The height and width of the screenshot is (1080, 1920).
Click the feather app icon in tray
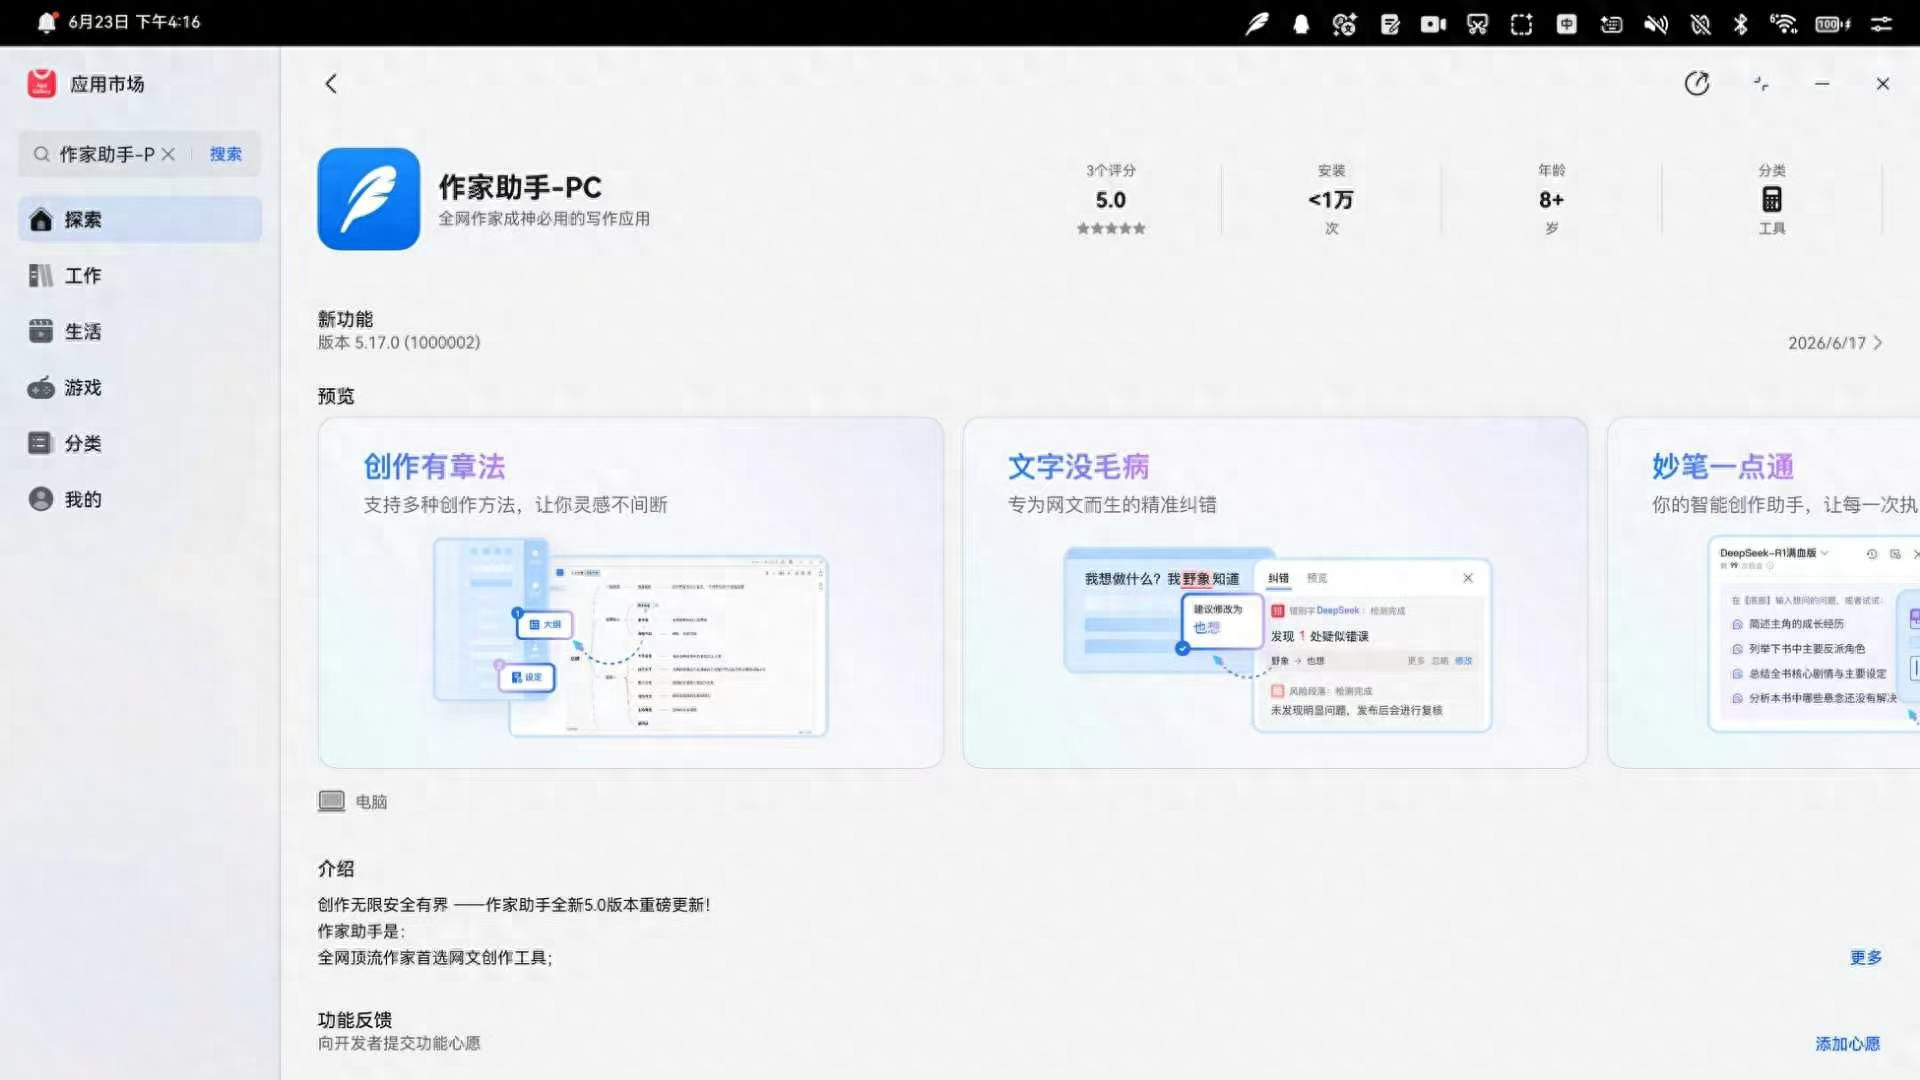pos(1257,23)
